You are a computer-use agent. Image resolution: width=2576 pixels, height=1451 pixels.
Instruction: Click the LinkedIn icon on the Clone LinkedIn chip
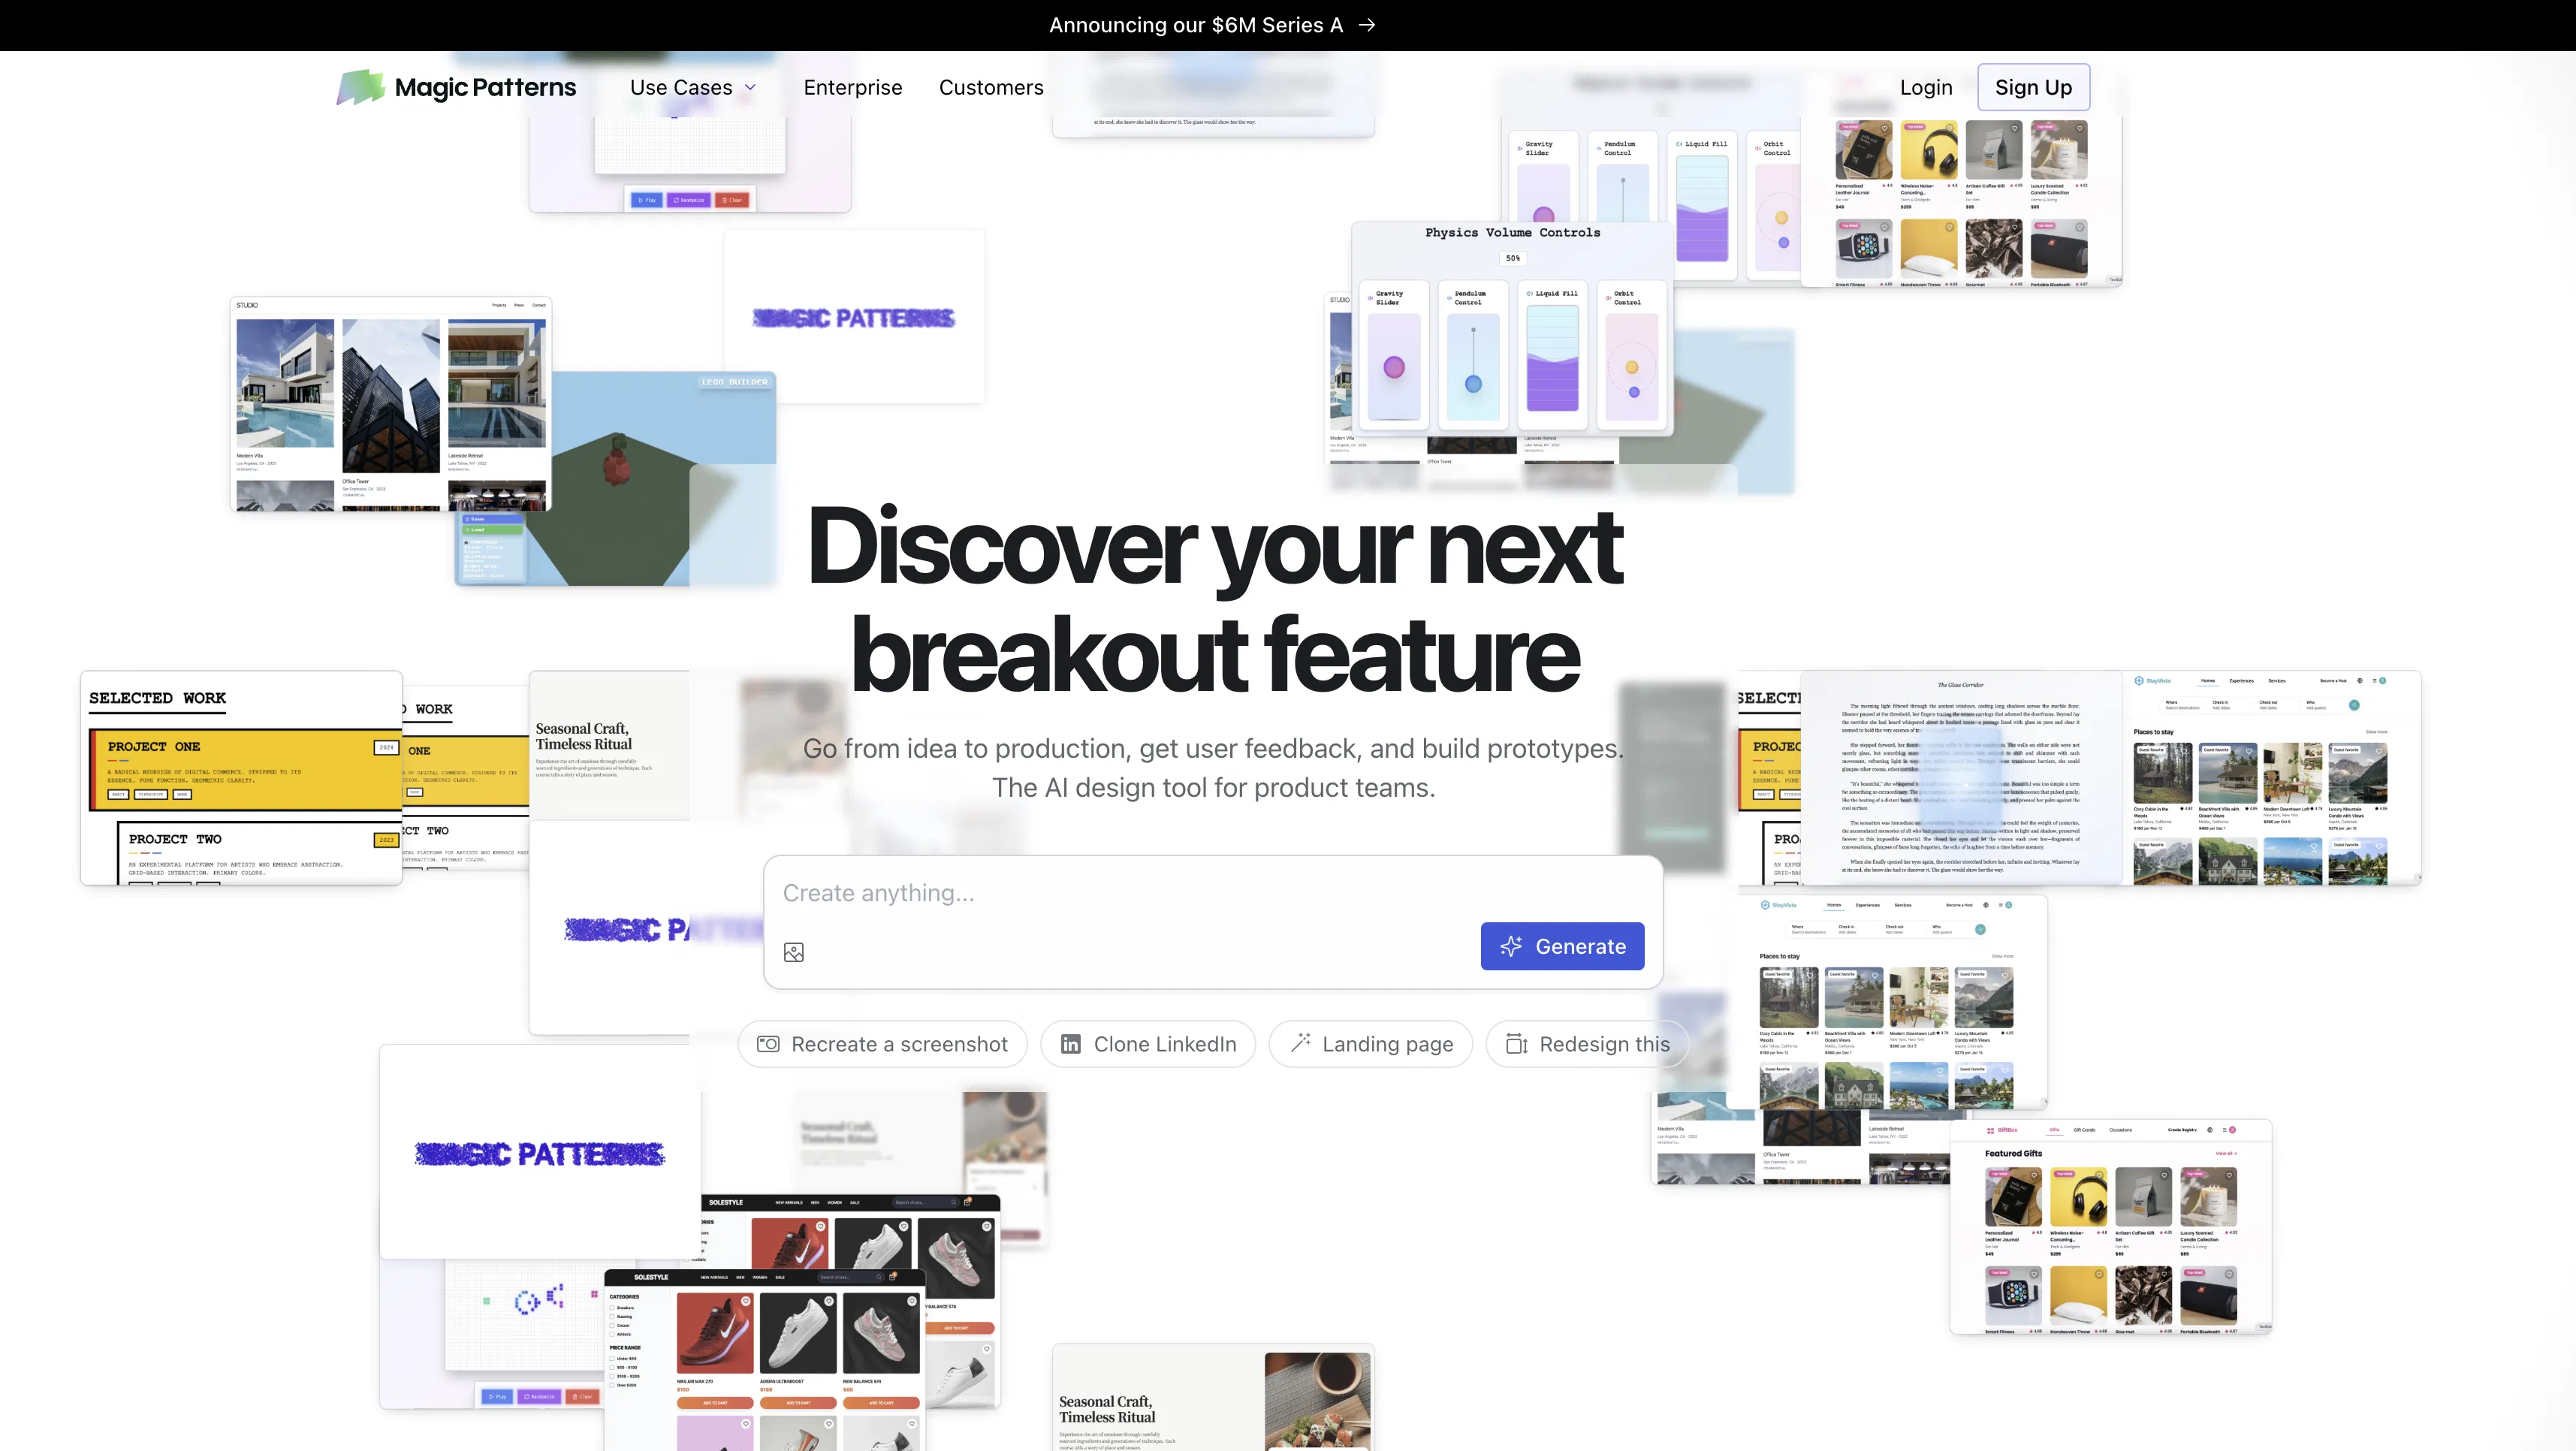click(x=1071, y=1044)
